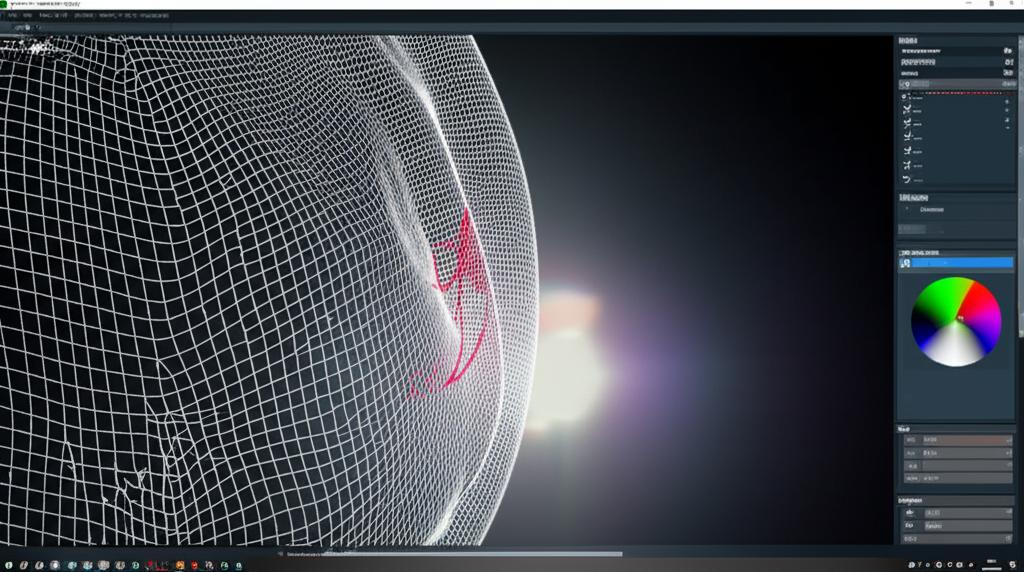Screen dimensions: 1024x572
Task: Switch to the document tab at top left
Action: (22, 29)
